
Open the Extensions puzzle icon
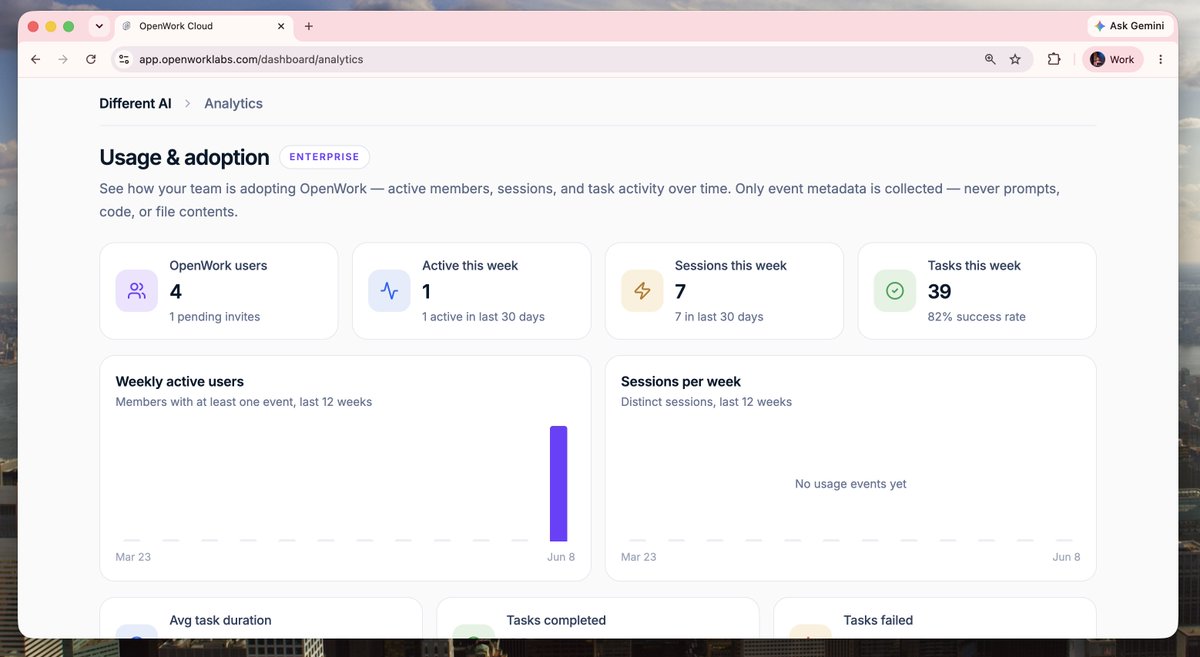(x=1054, y=59)
